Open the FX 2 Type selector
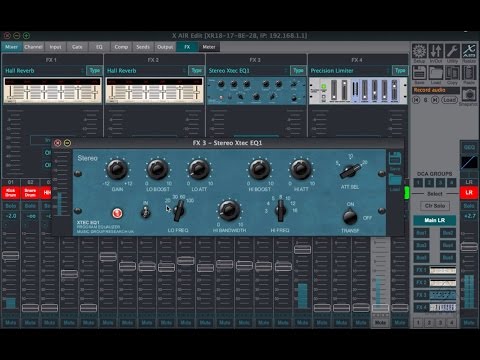This screenshot has height=360, width=480. tap(196, 71)
